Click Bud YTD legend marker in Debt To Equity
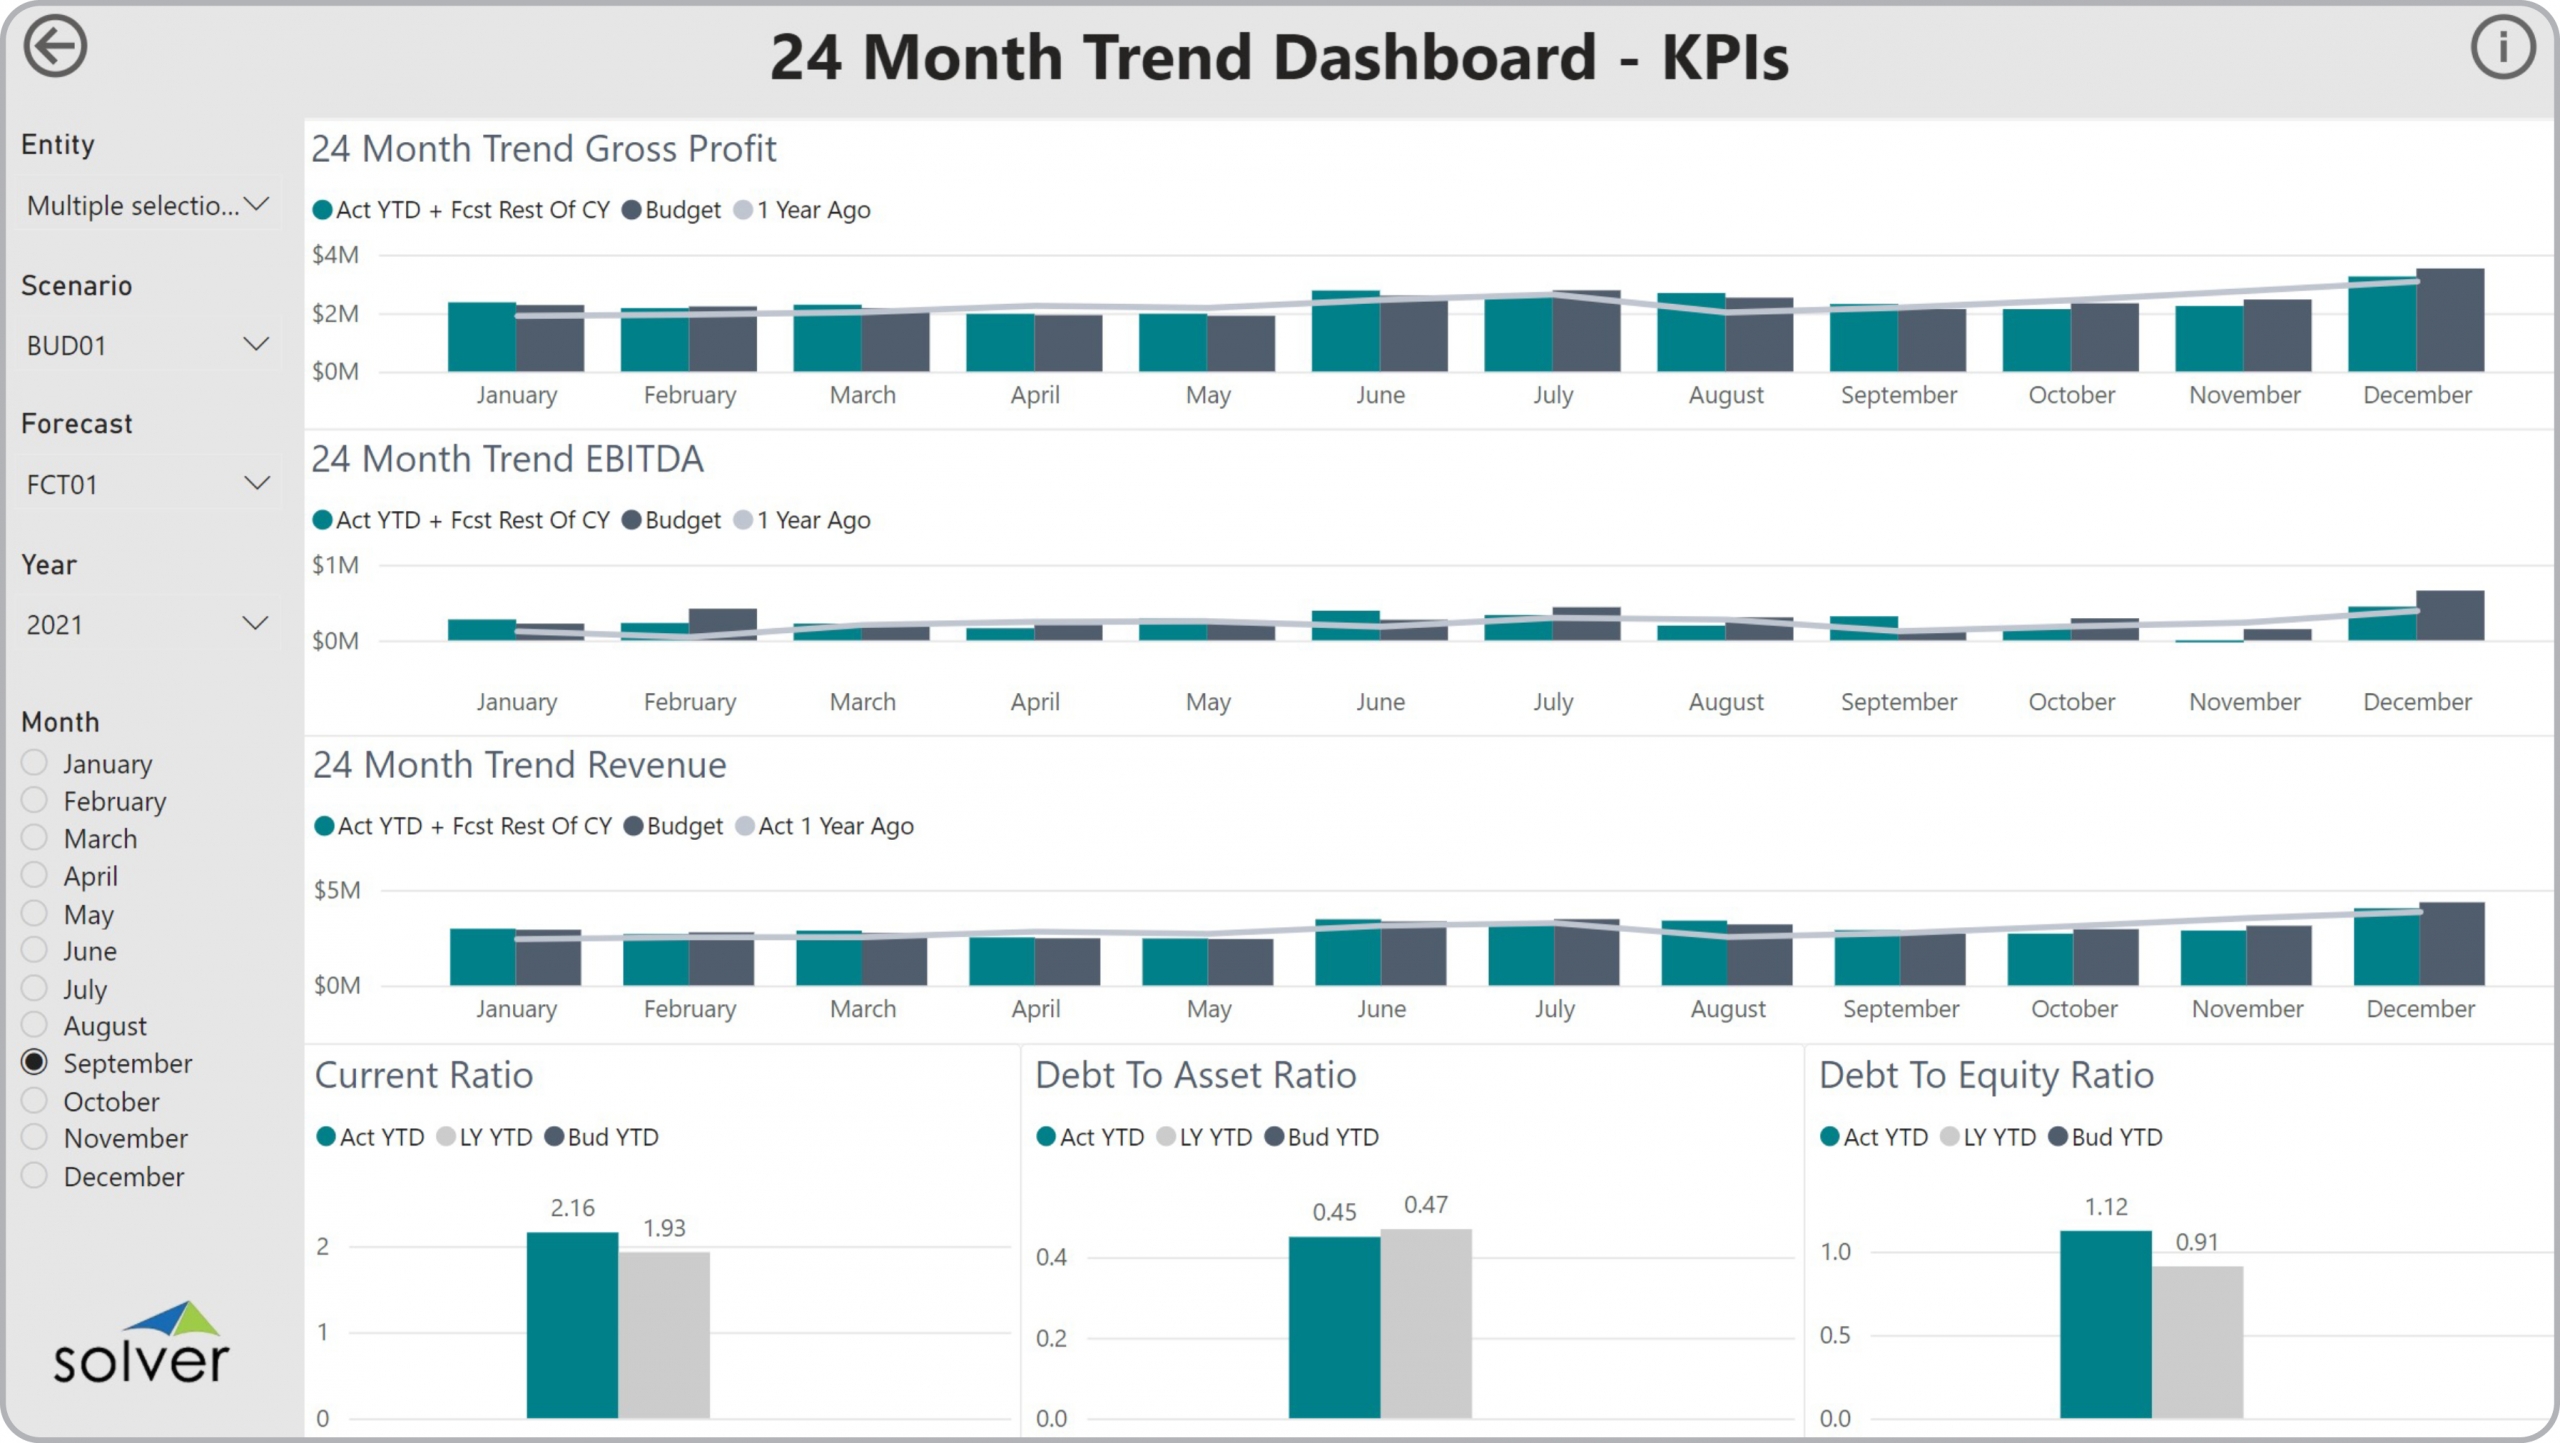This screenshot has height=1443, width=2560. click(x=2058, y=1137)
